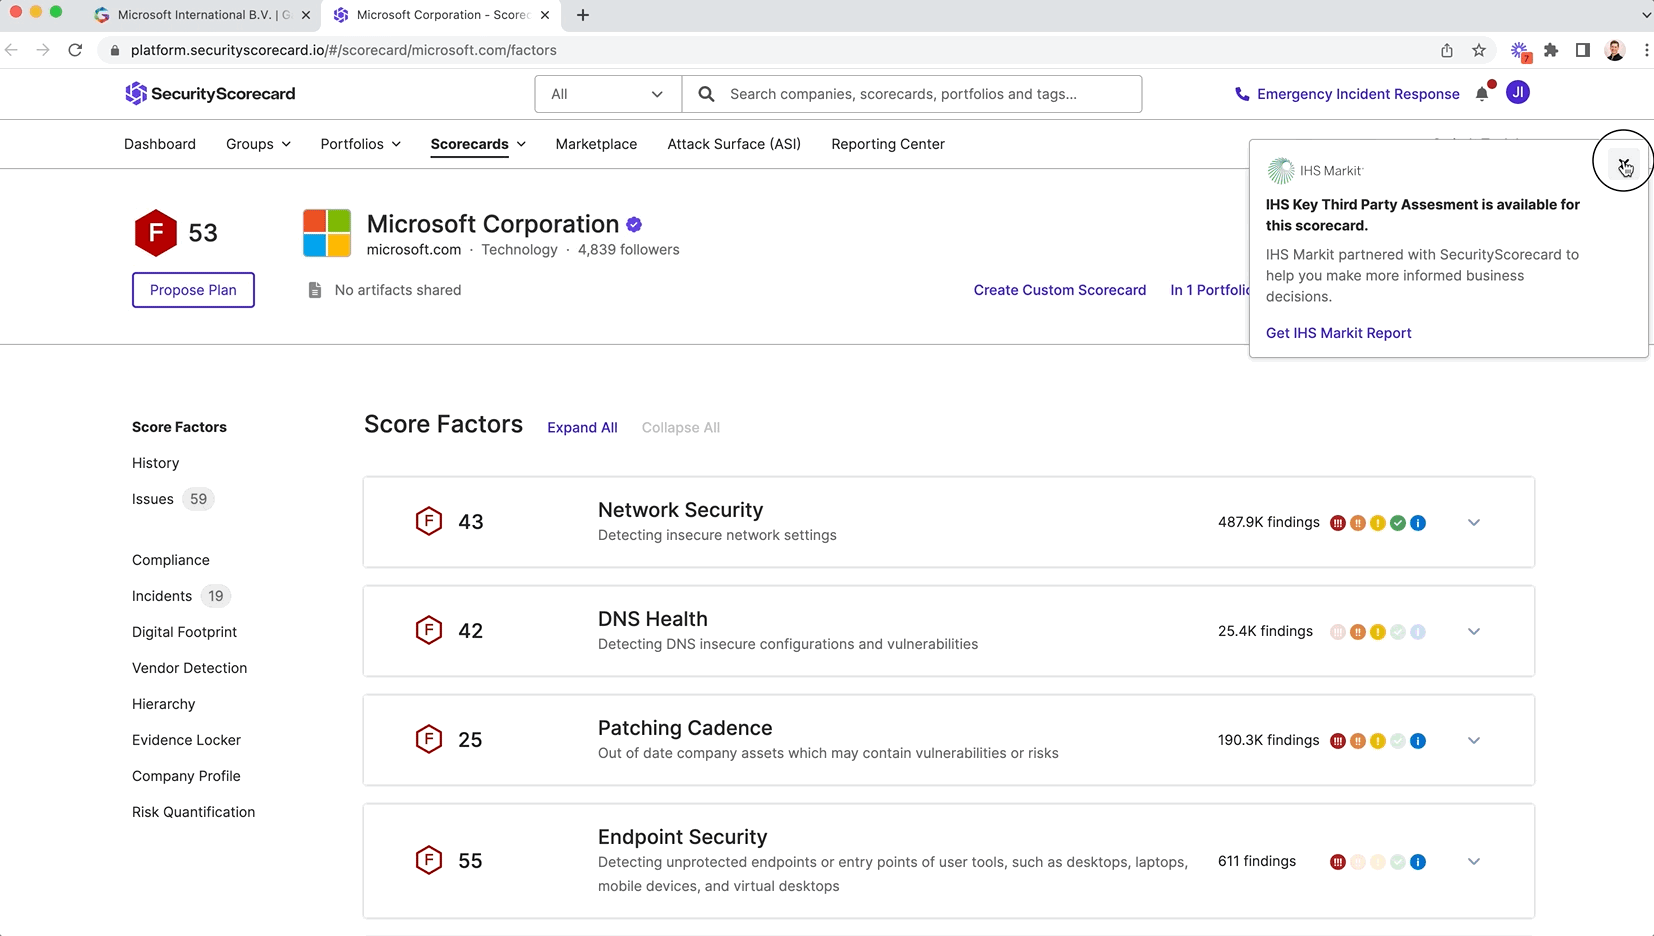The image size is (1654, 936).
Task: Click the browser share icon
Action: coord(1447,50)
